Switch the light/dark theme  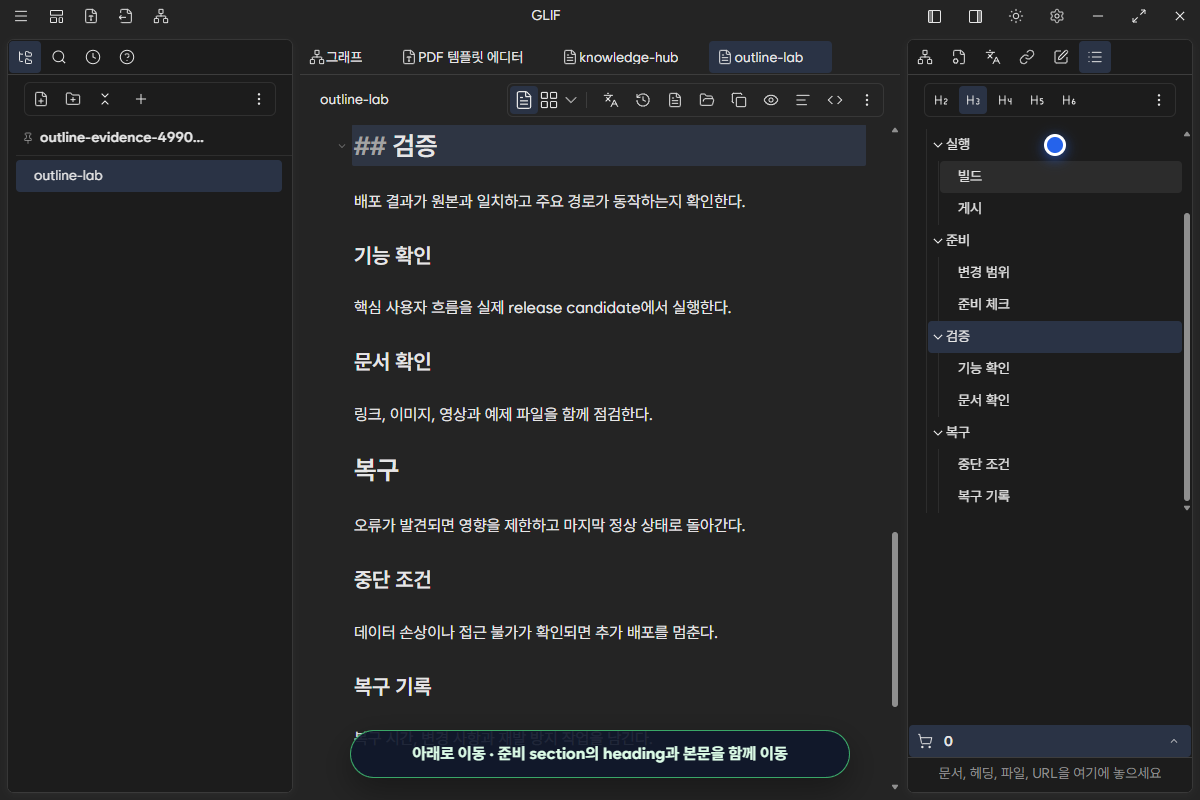tap(1016, 16)
